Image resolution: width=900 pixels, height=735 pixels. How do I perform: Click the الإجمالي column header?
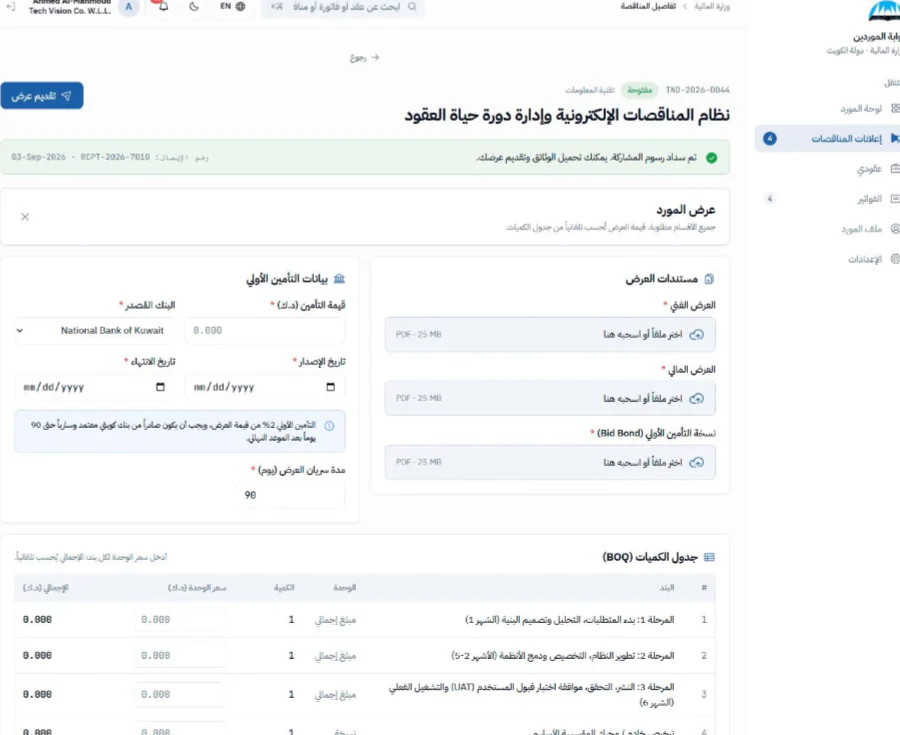point(45,588)
